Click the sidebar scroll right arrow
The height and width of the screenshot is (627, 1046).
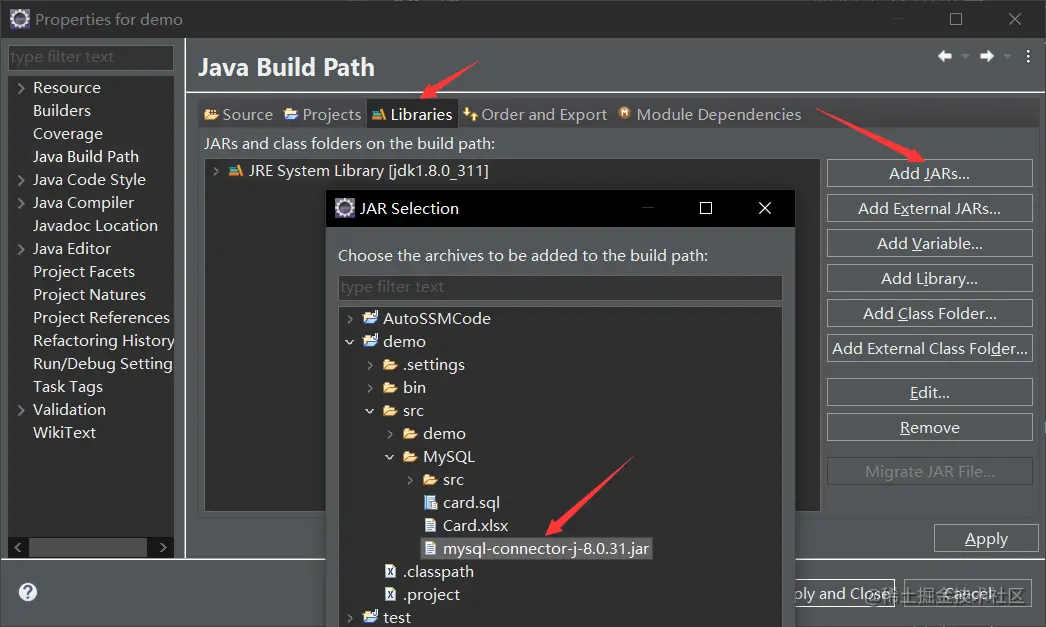pos(163,548)
